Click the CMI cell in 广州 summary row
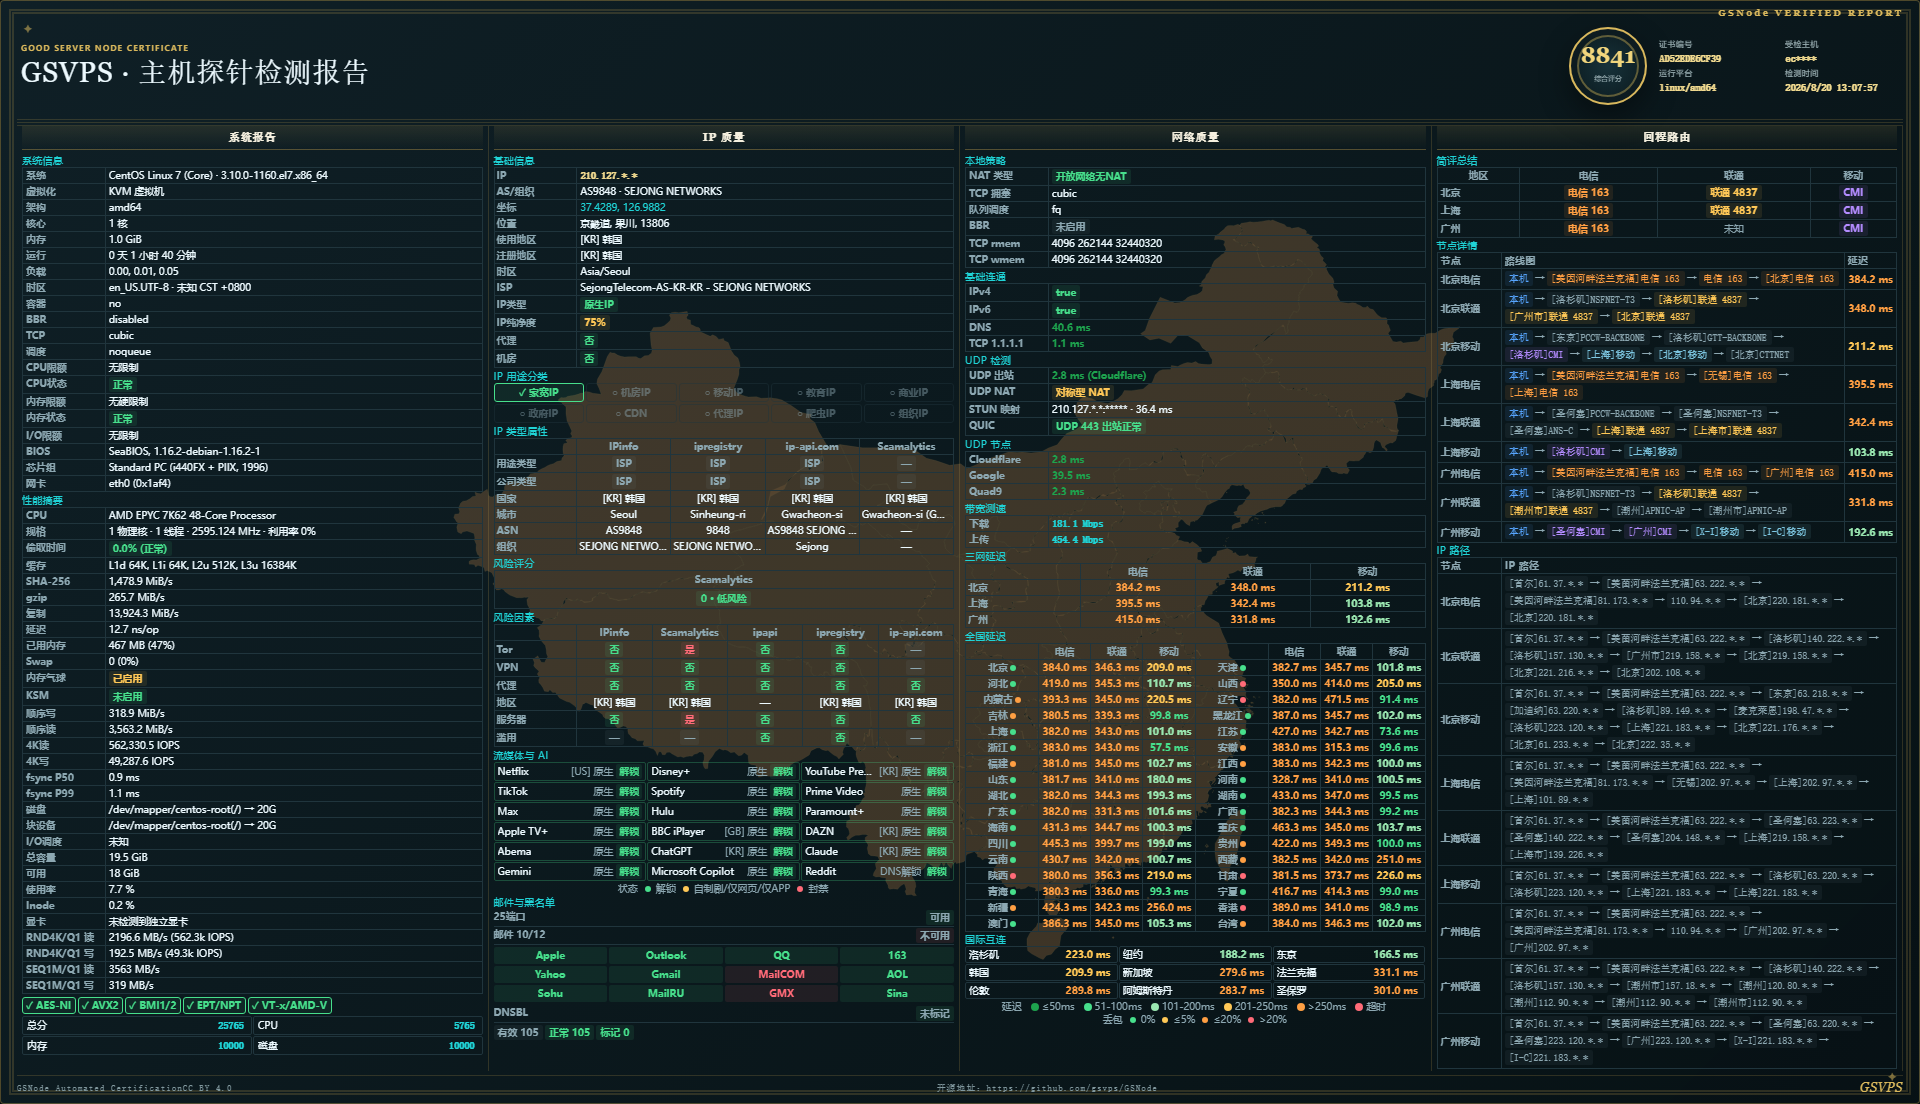The image size is (1920, 1104). 1853,229
